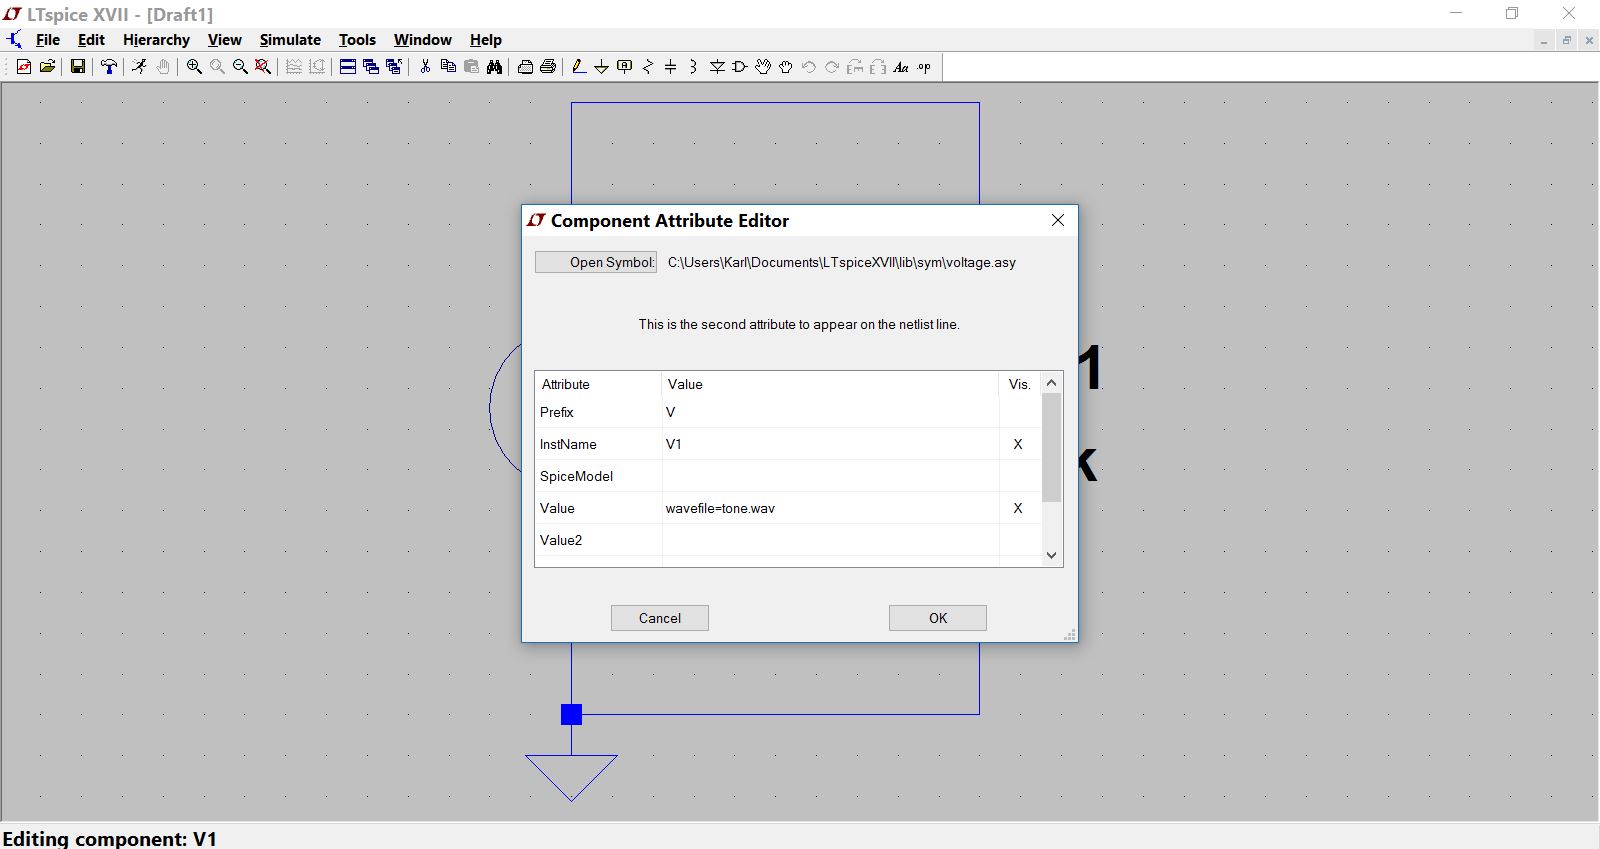Click the Zoom to Fit crossed magnifier icon

[263, 67]
